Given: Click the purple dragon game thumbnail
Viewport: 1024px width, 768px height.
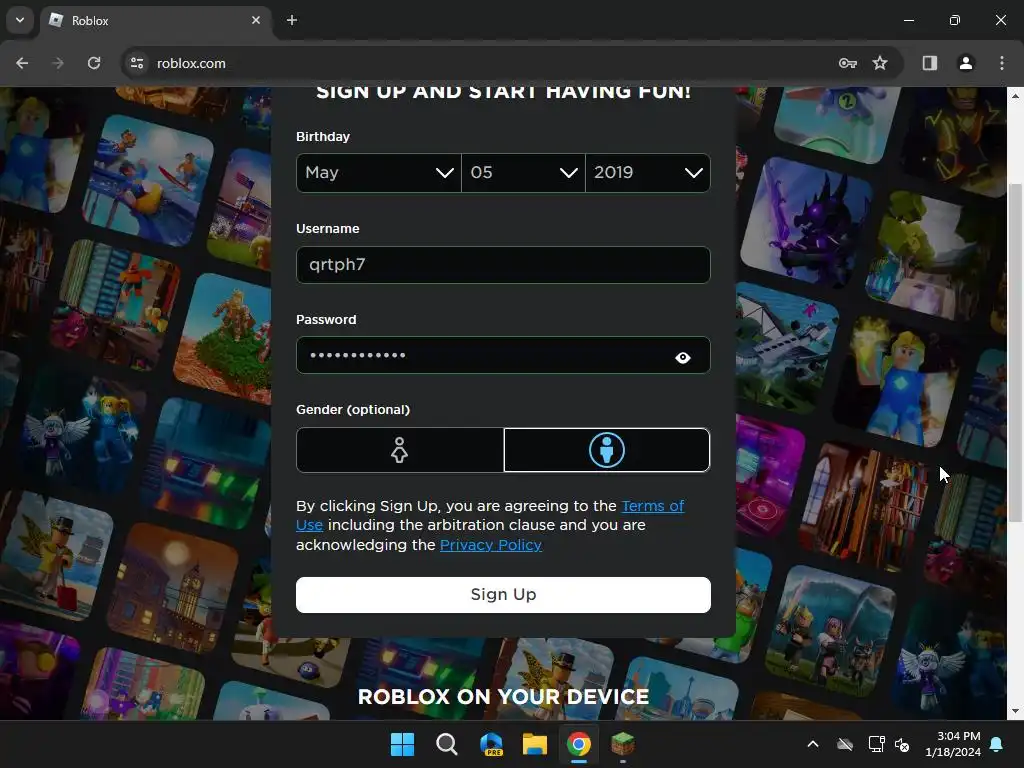Looking at the screenshot, I should [807, 222].
